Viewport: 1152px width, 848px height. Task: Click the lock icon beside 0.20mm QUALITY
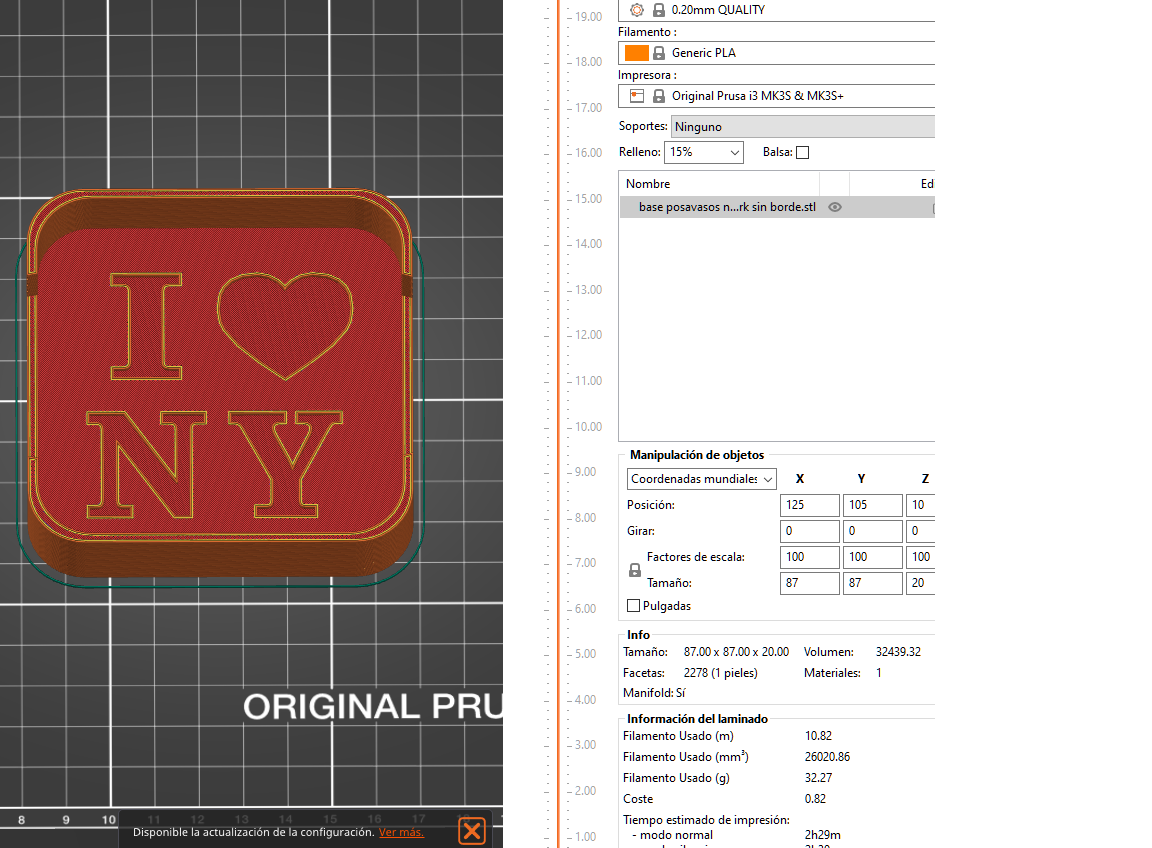(659, 10)
